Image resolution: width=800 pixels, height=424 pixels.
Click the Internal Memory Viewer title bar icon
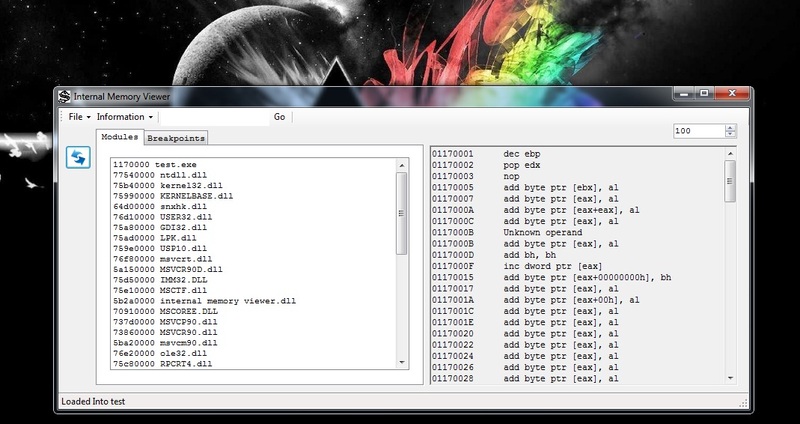65,96
